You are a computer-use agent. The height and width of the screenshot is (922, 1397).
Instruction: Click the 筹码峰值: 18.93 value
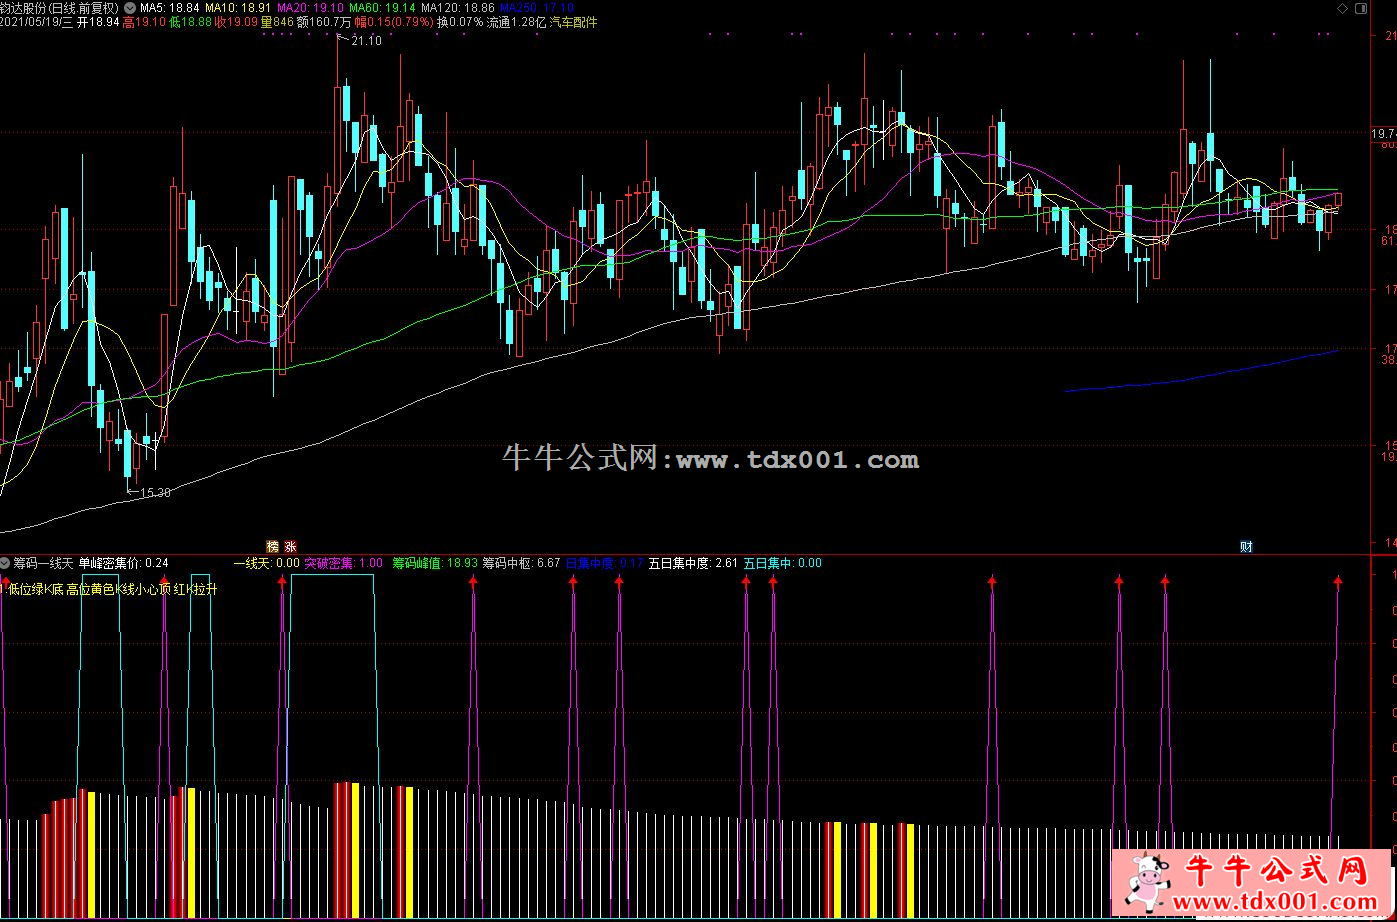[434, 563]
